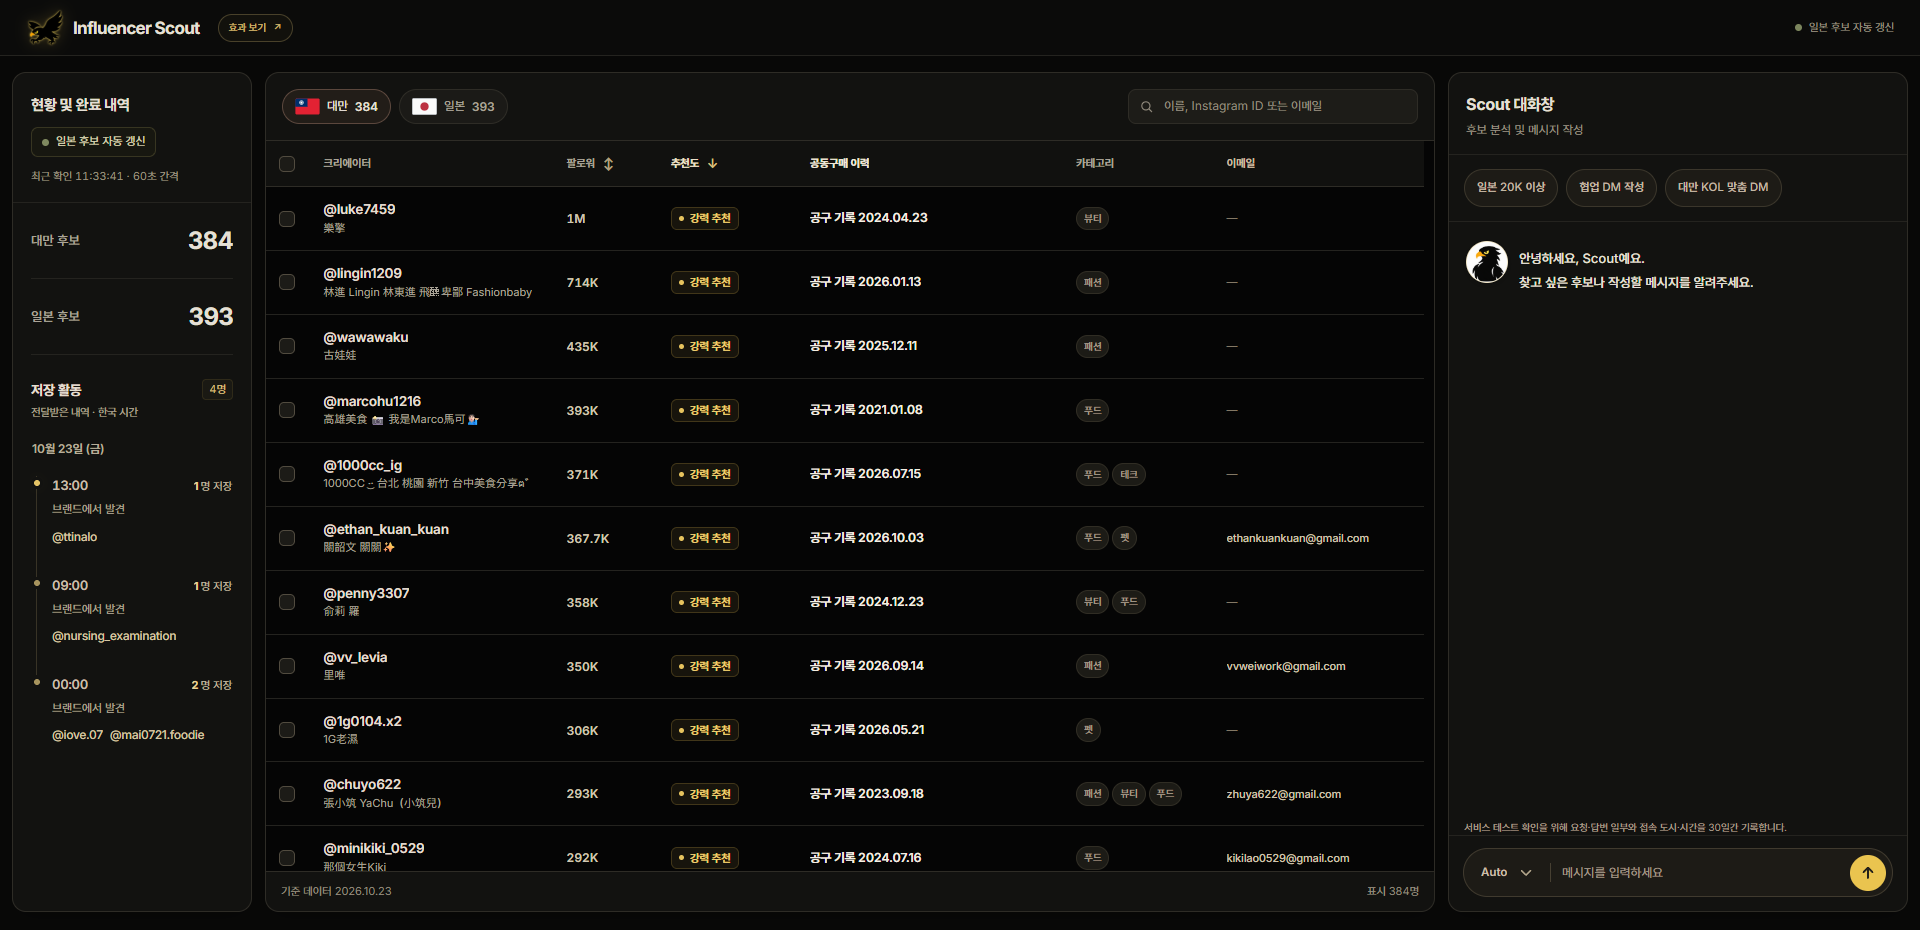Image resolution: width=1920 pixels, height=930 pixels.
Task: Click the 강력 추천 badge for @penny3307
Action: coord(704,602)
